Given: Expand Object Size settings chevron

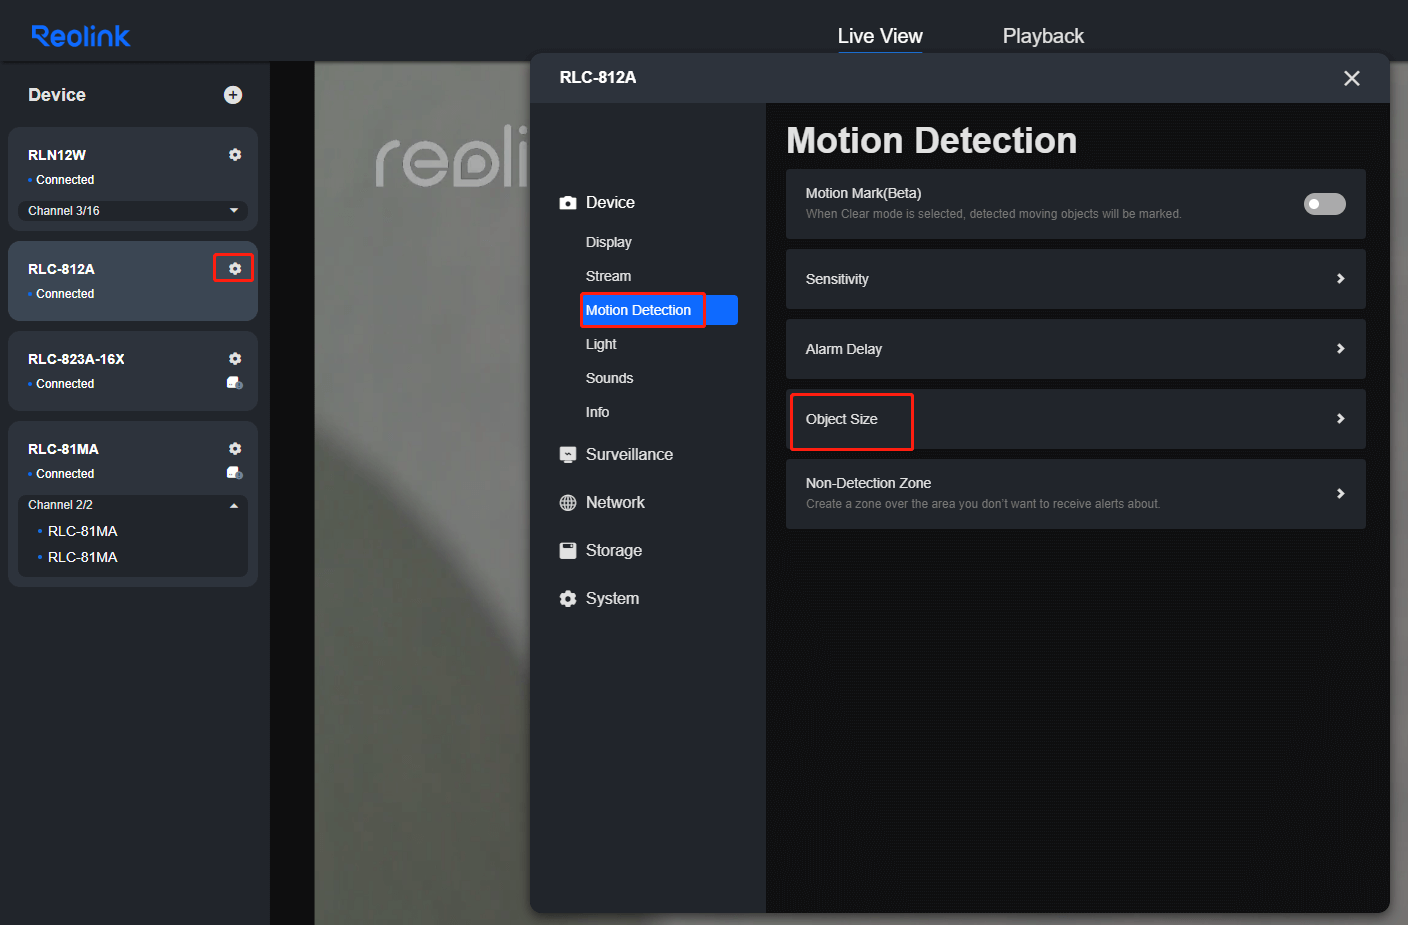Looking at the screenshot, I should pos(1341,419).
